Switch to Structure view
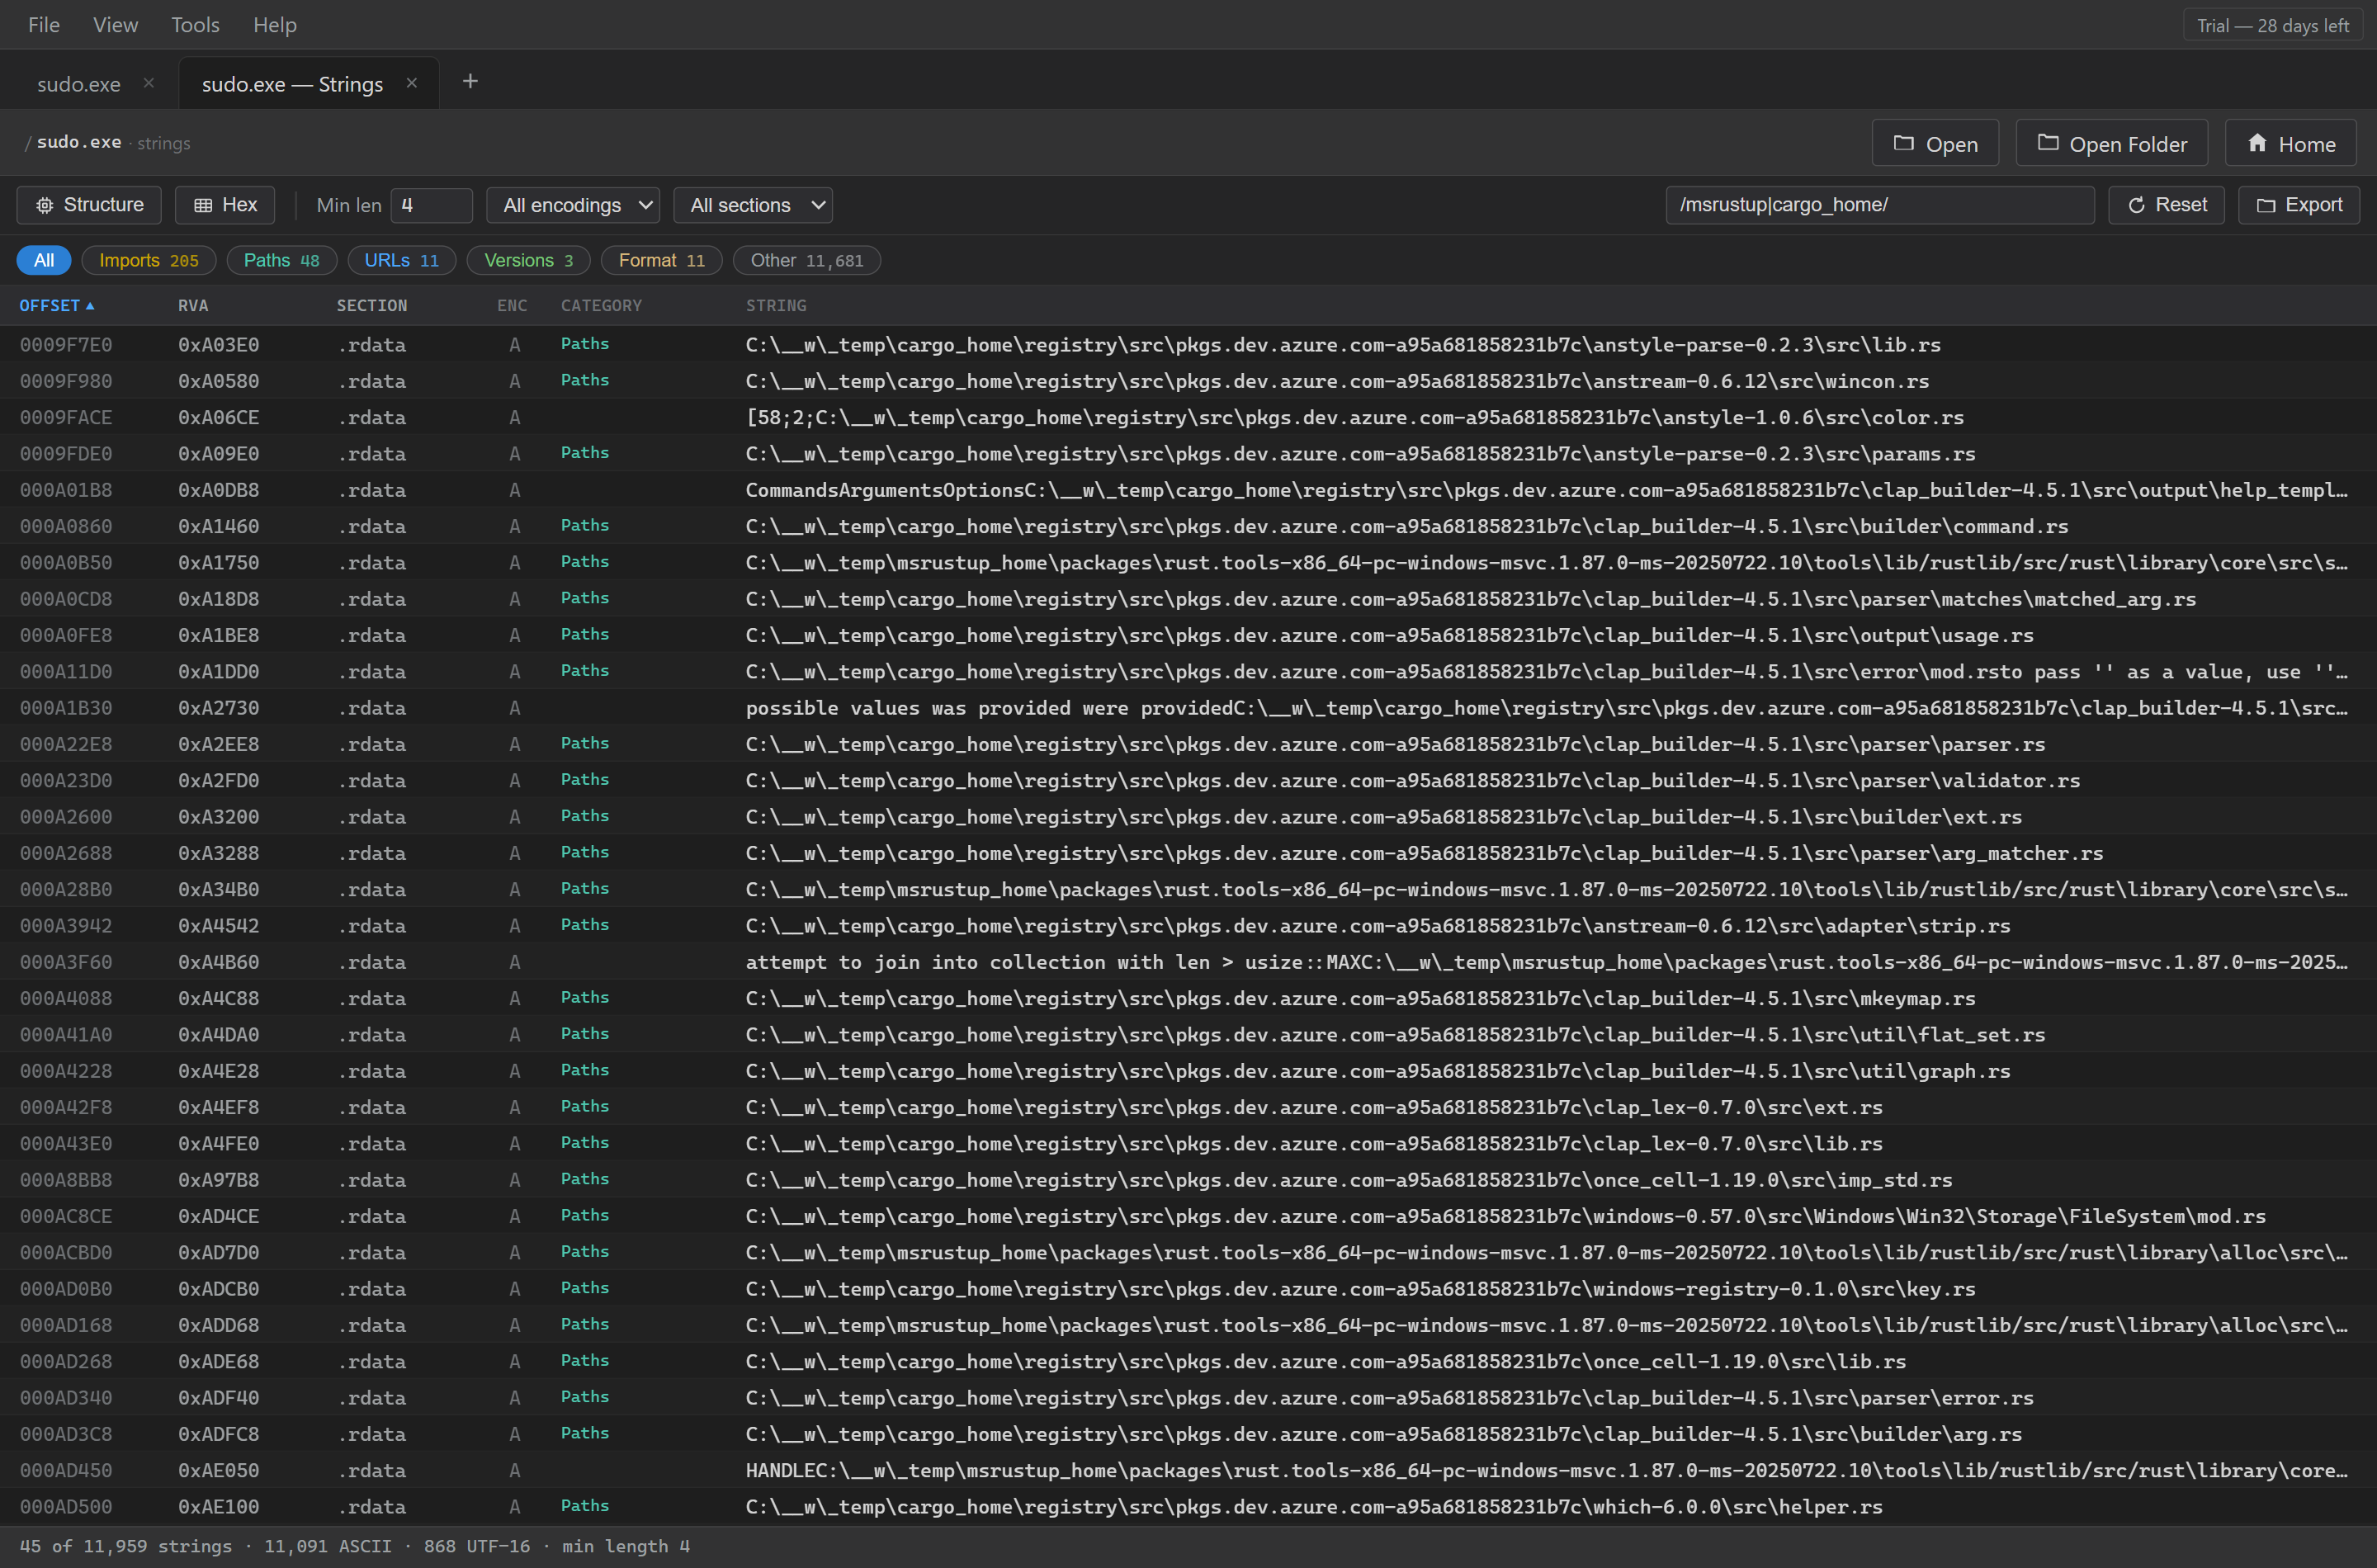Viewport: 2377px width, 1568px height. click(x=89, y=205)
